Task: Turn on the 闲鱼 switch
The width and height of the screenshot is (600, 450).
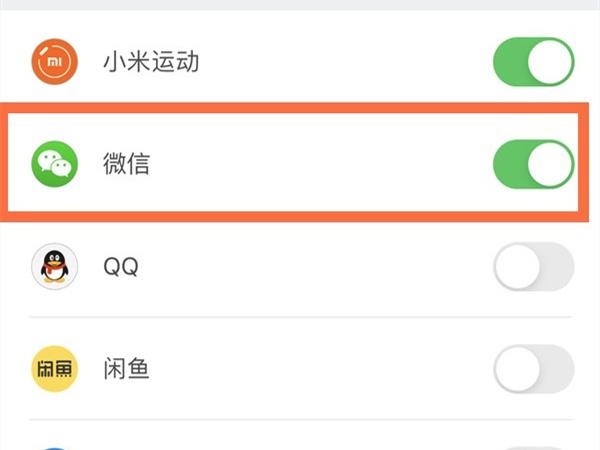Action: tap(534, 370)
